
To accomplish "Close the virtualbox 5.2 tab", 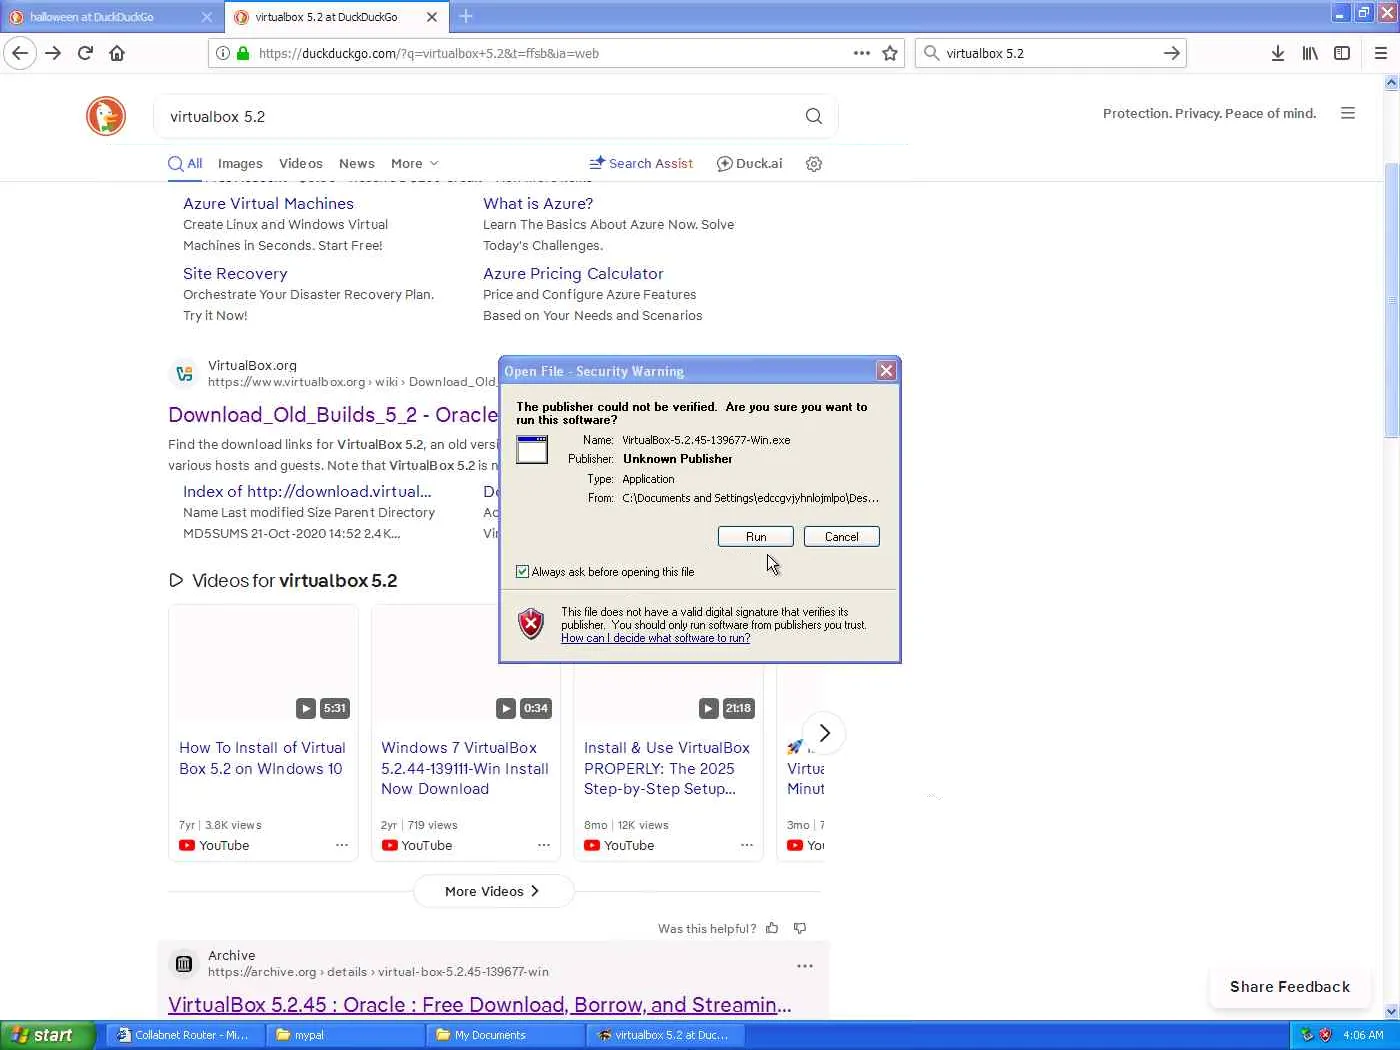I will [x=432, y=17].
